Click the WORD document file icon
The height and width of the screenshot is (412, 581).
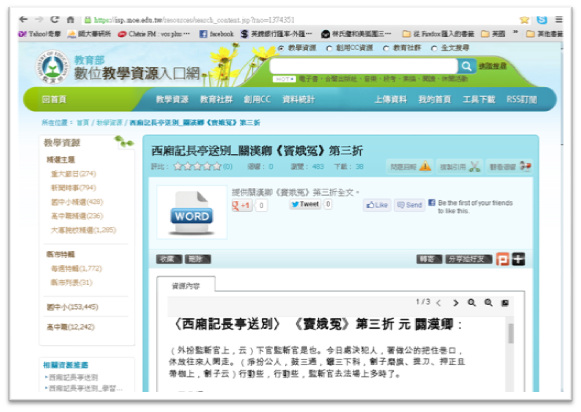[192, 213]
